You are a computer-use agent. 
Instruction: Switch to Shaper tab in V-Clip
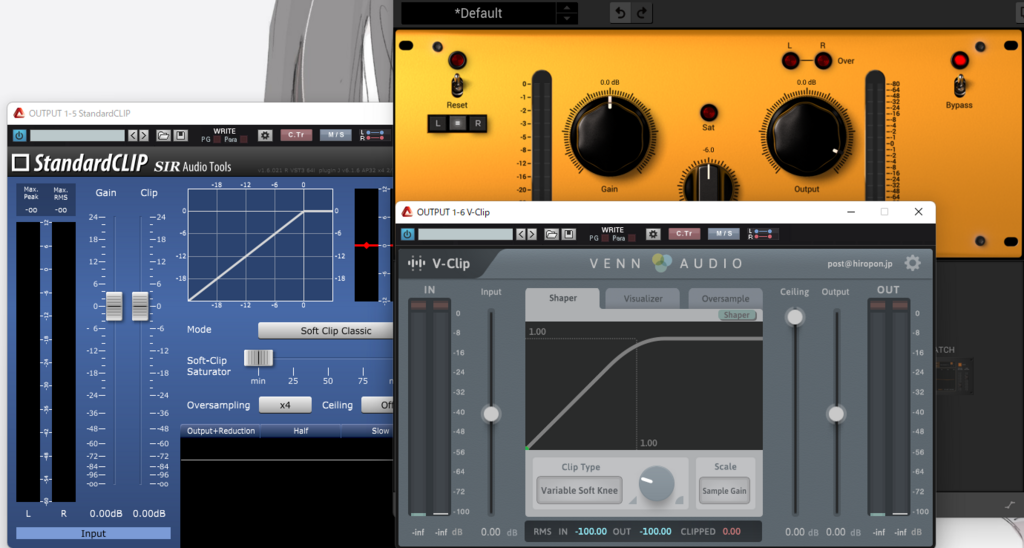pos(562,298)
